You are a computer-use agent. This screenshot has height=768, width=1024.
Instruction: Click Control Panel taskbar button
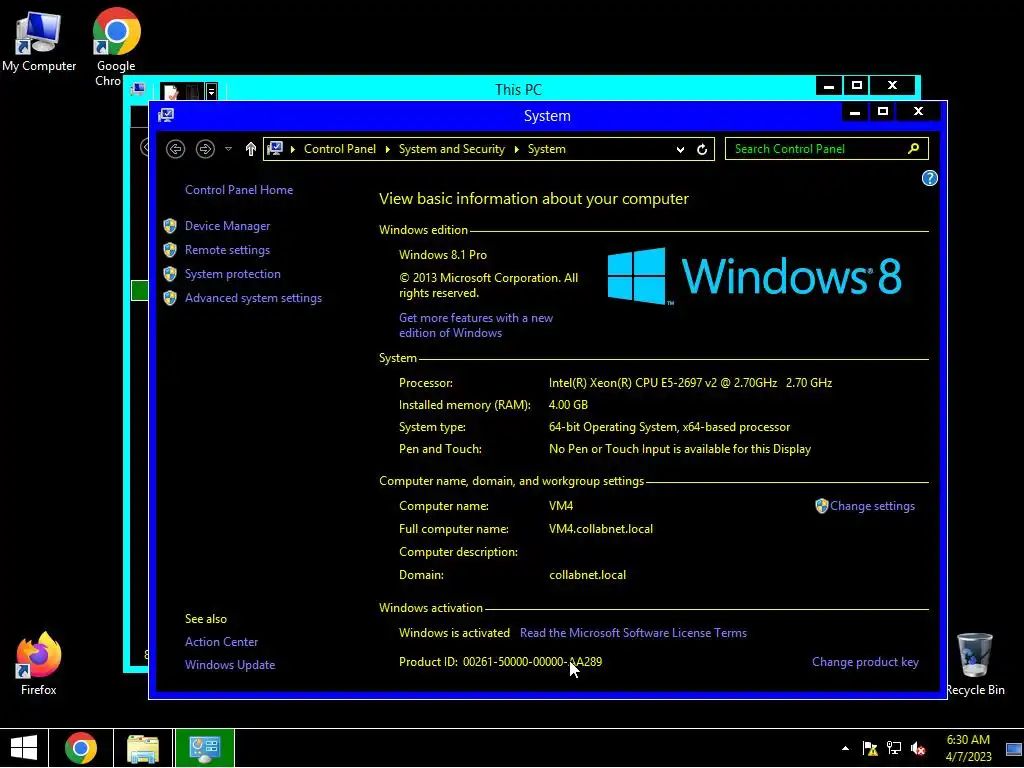[204, 748]
